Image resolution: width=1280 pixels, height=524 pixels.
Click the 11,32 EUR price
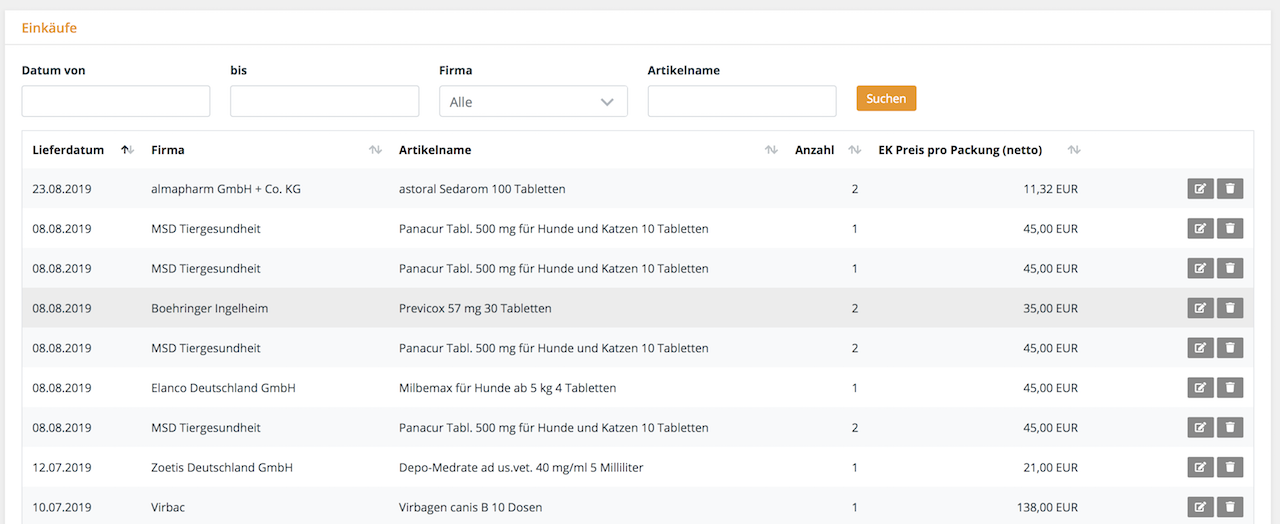[1049, 189]
